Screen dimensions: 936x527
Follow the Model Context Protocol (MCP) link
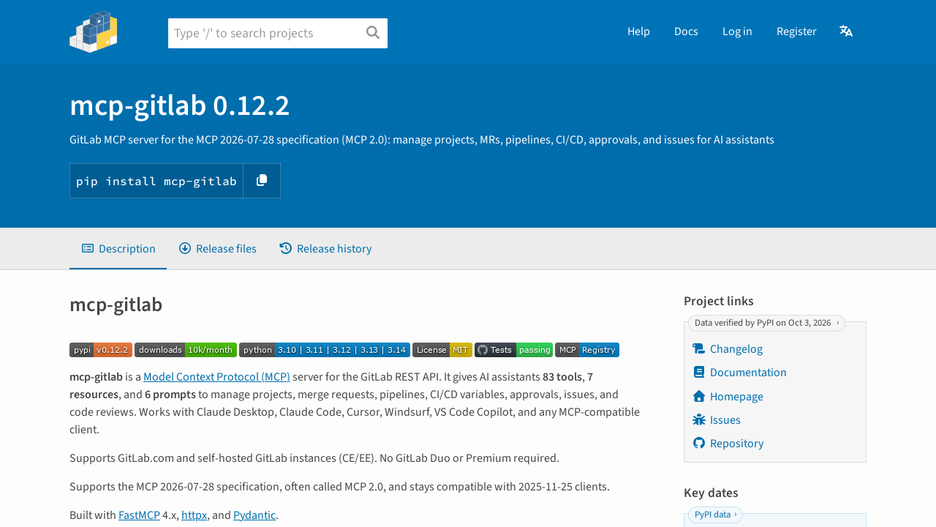(x=217, y=377)
